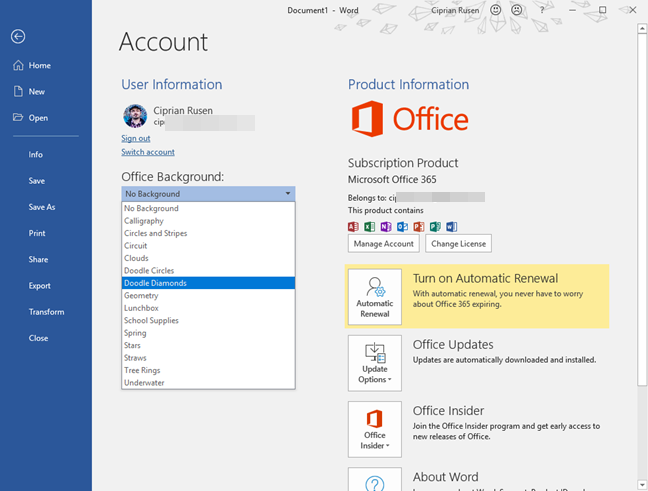Select Underwater background option
Screen dimensions: 648x491
tap(208, 382)
